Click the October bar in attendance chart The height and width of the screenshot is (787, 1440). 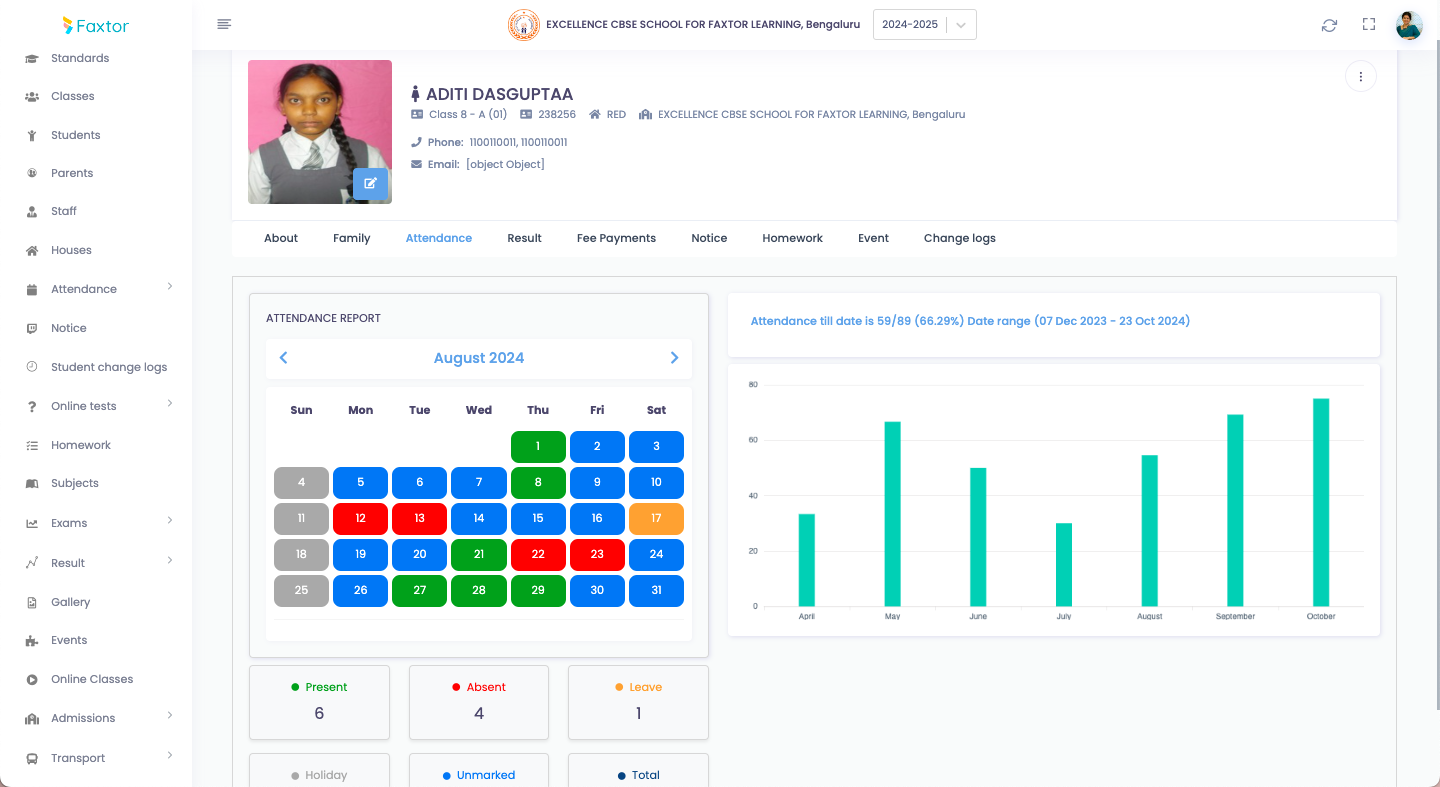click(x=1321, y=502)
